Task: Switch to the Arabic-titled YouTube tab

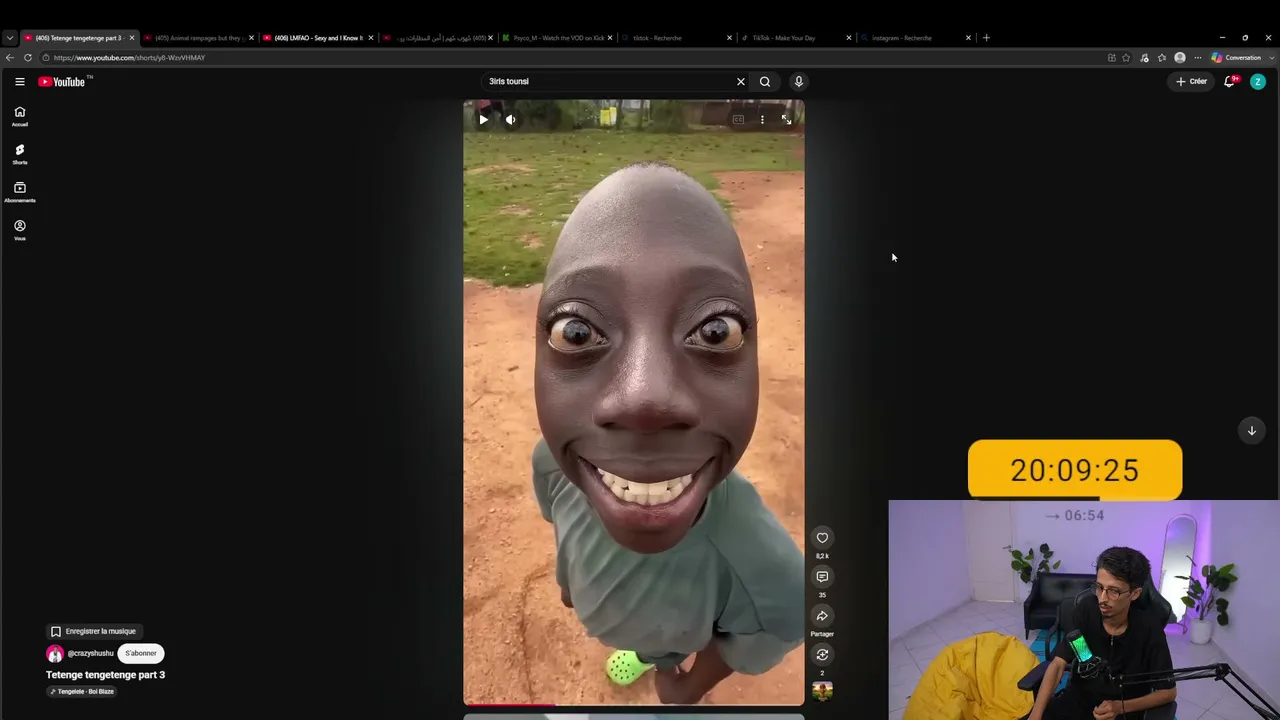Action: tap(436, 38)
